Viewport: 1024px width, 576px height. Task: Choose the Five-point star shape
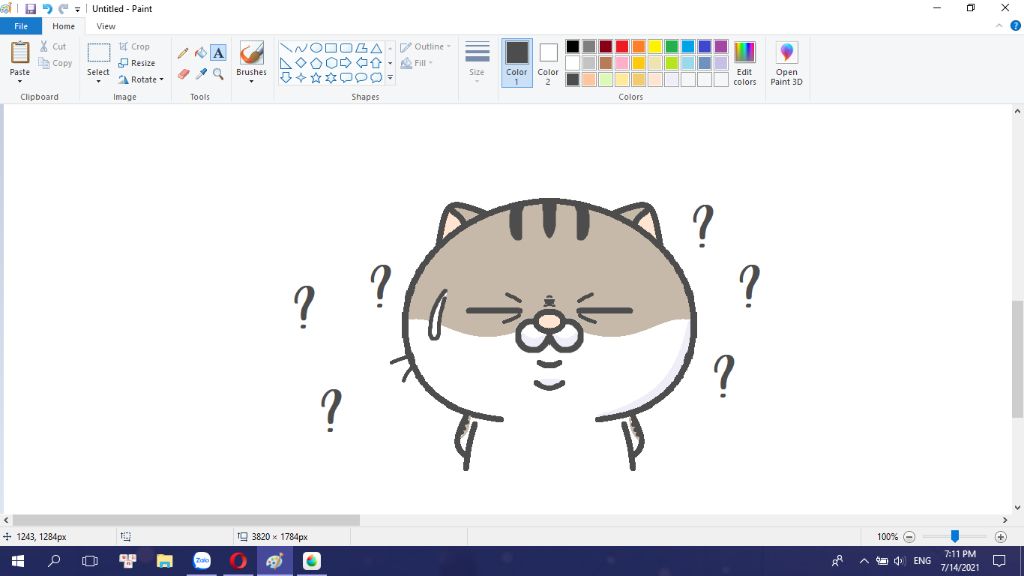(316, 78)
